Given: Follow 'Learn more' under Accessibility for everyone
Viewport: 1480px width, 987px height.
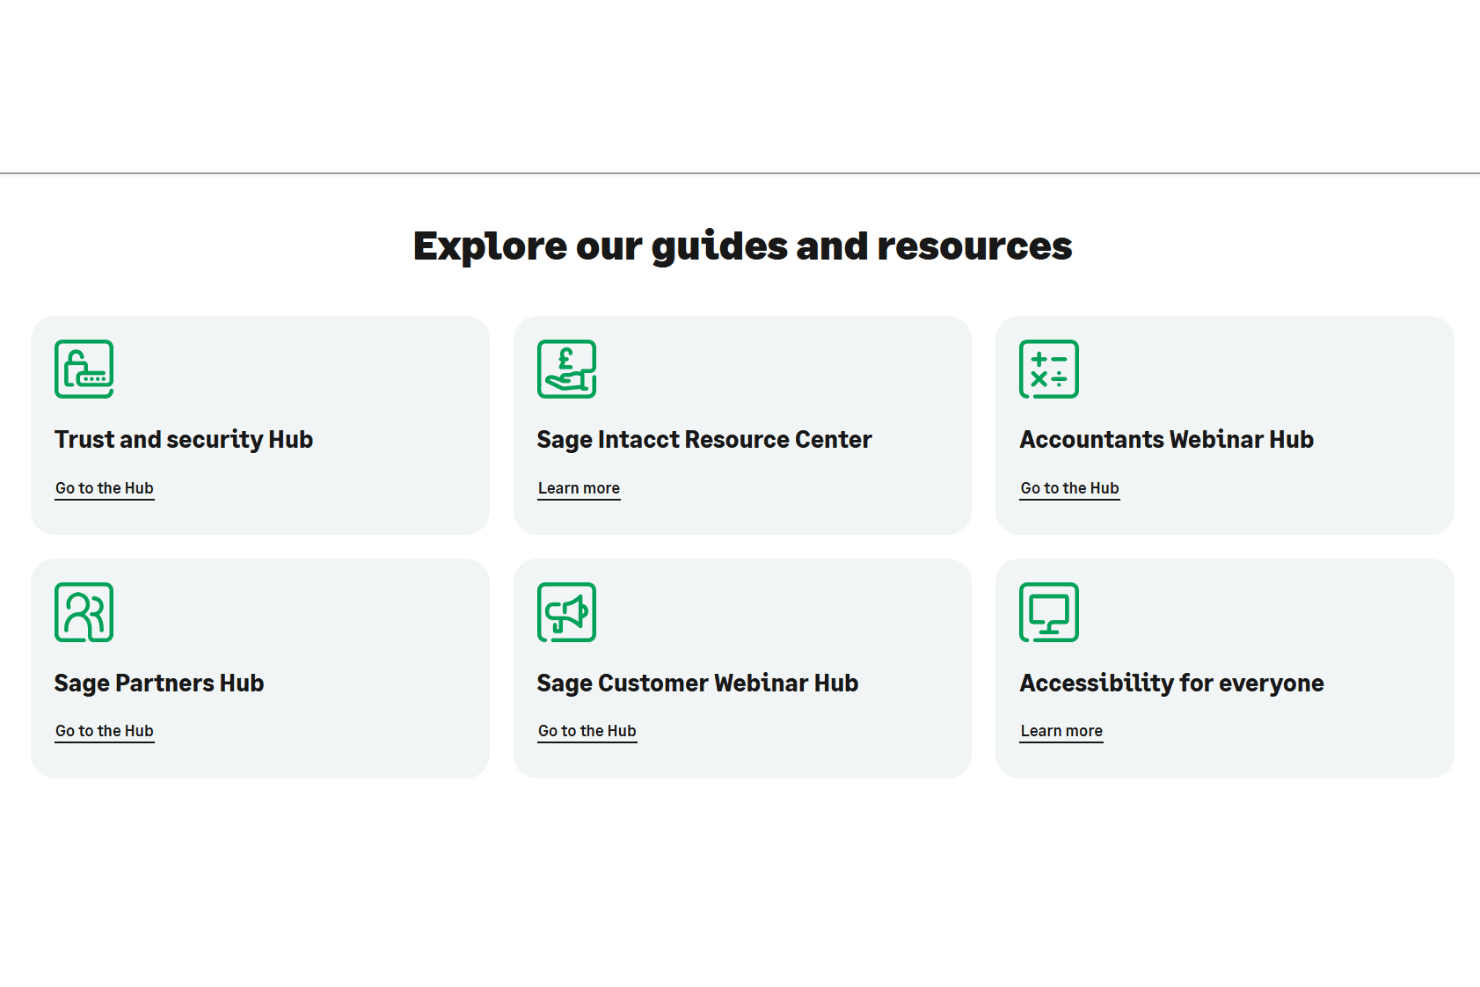Looking at the screenshot, I should point(1061,732).
